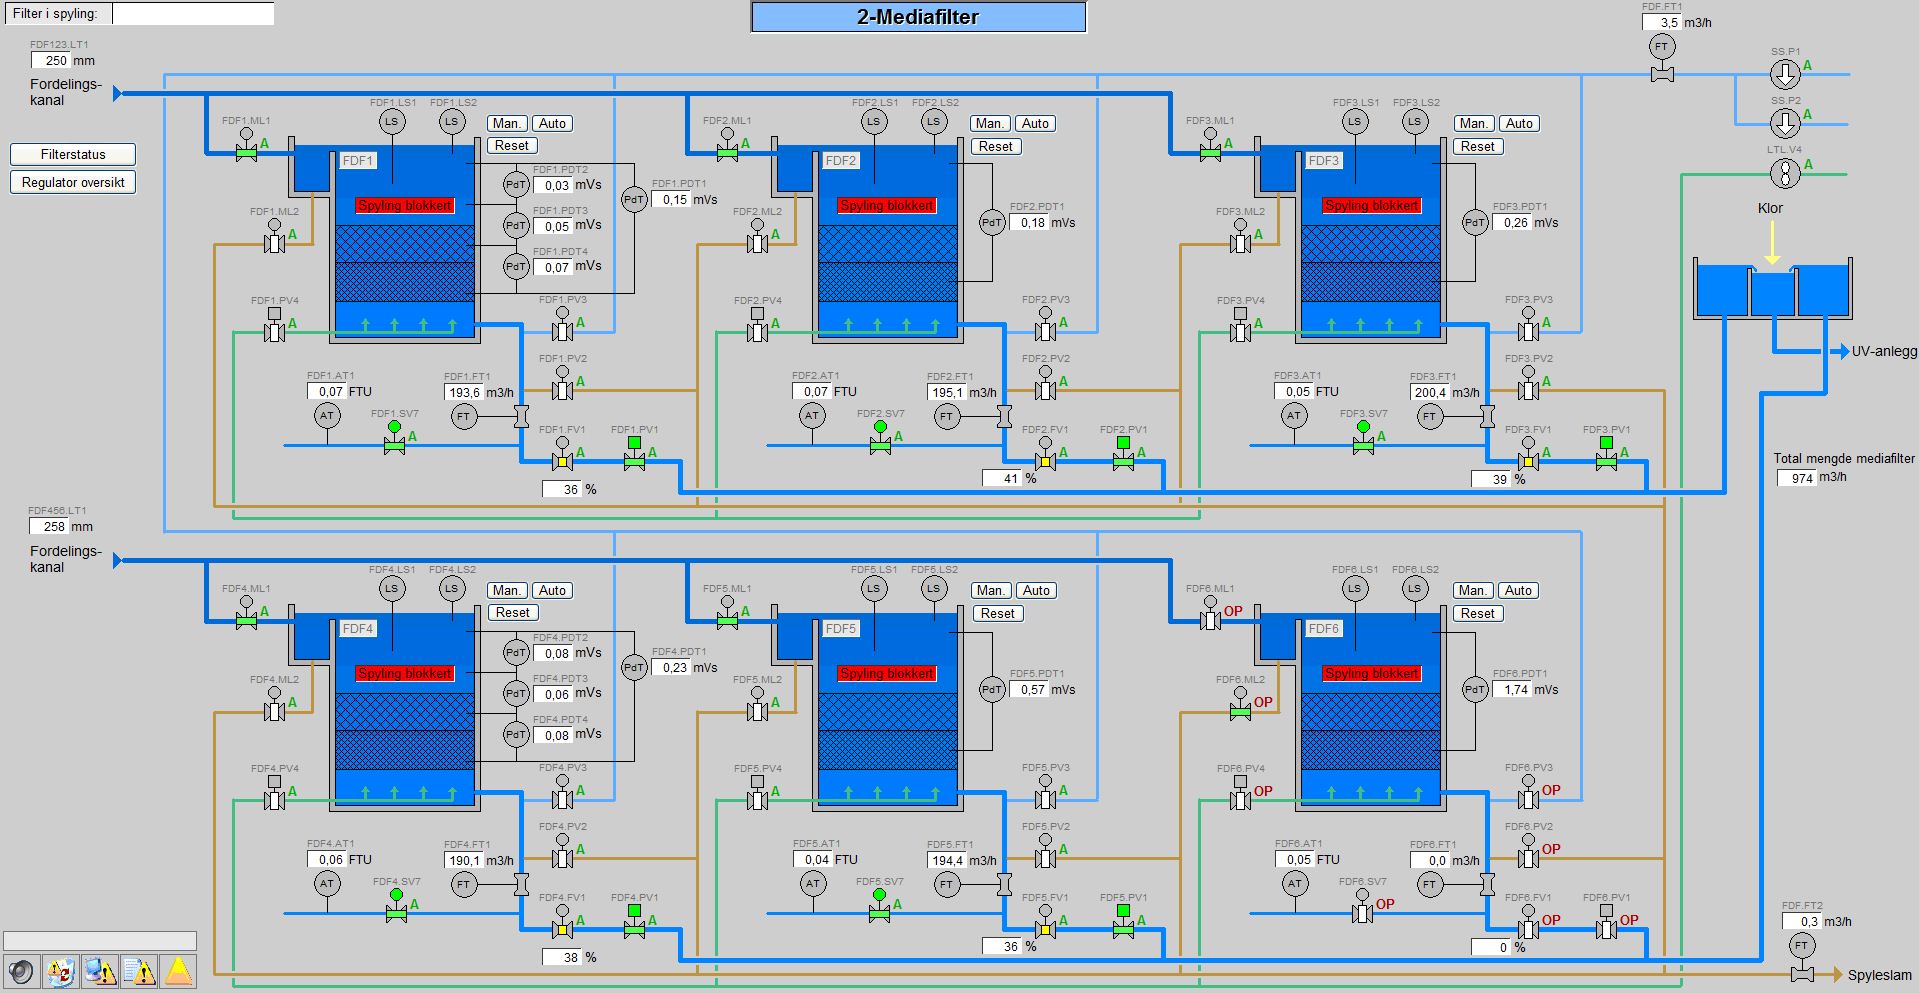Click the FDF1.ML1 inlet valve
The height and width of the screenshot is (994, 1919).
(246, 152)
